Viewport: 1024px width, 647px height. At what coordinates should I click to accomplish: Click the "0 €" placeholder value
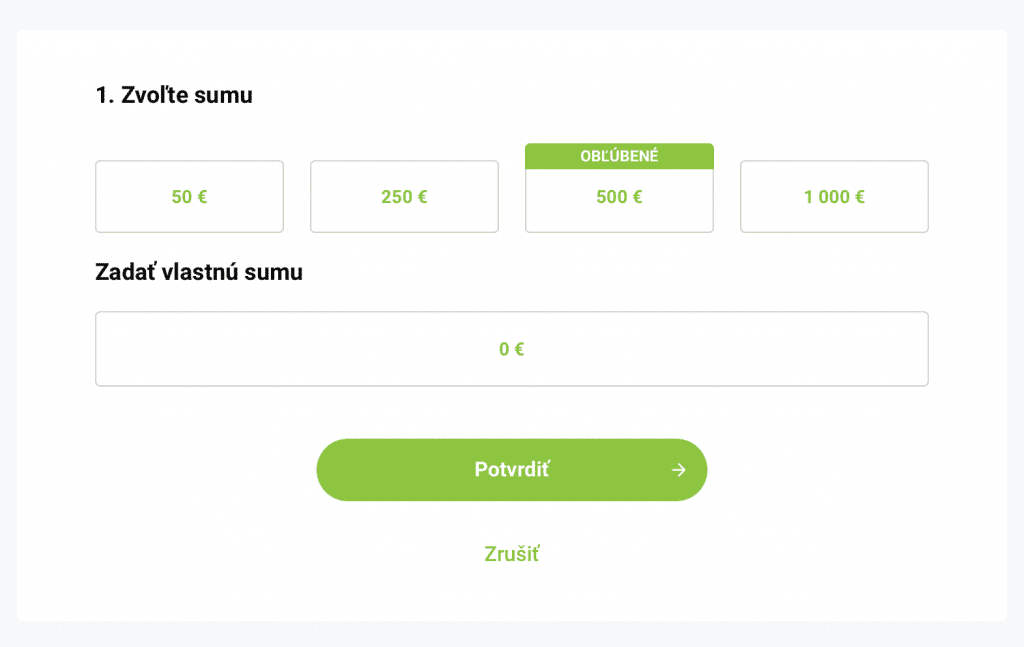(512, 349)
